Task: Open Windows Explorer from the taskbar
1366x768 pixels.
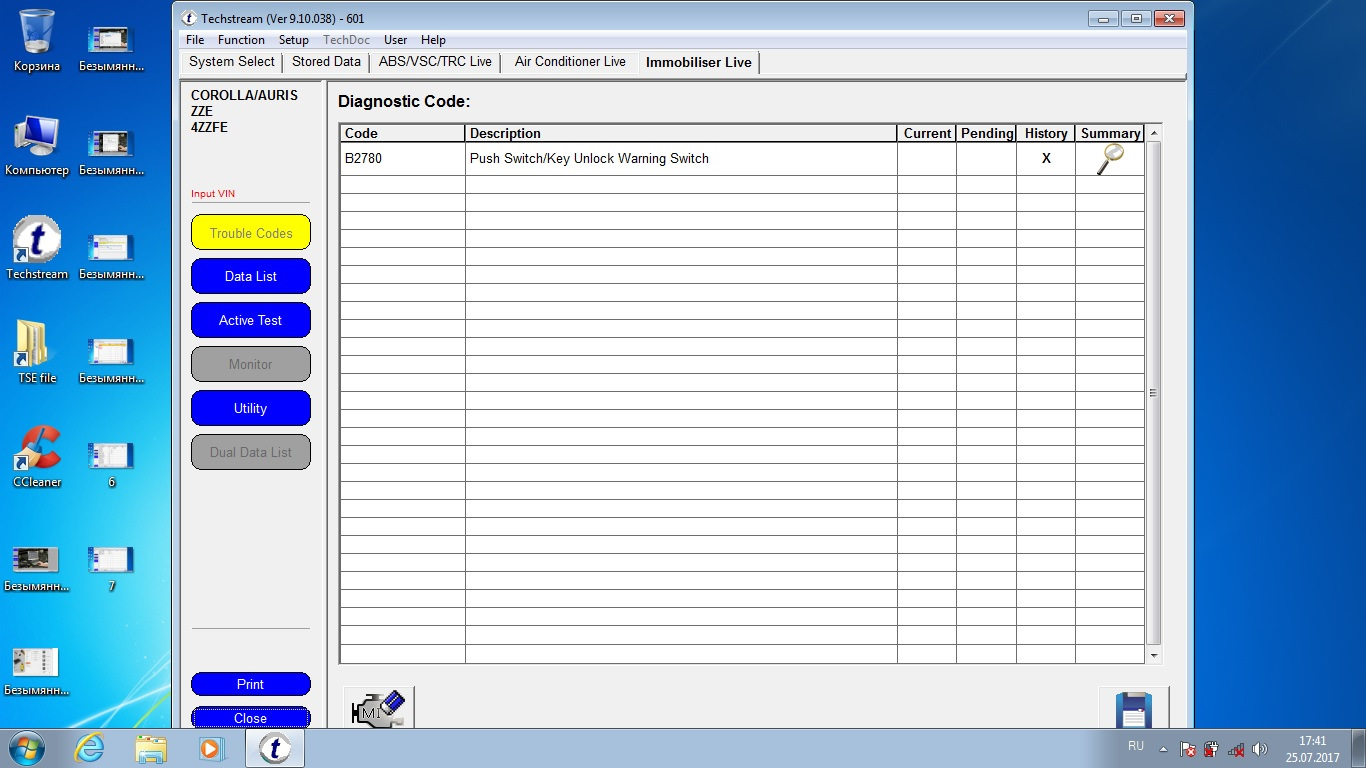Action: (x=151, y=748)
